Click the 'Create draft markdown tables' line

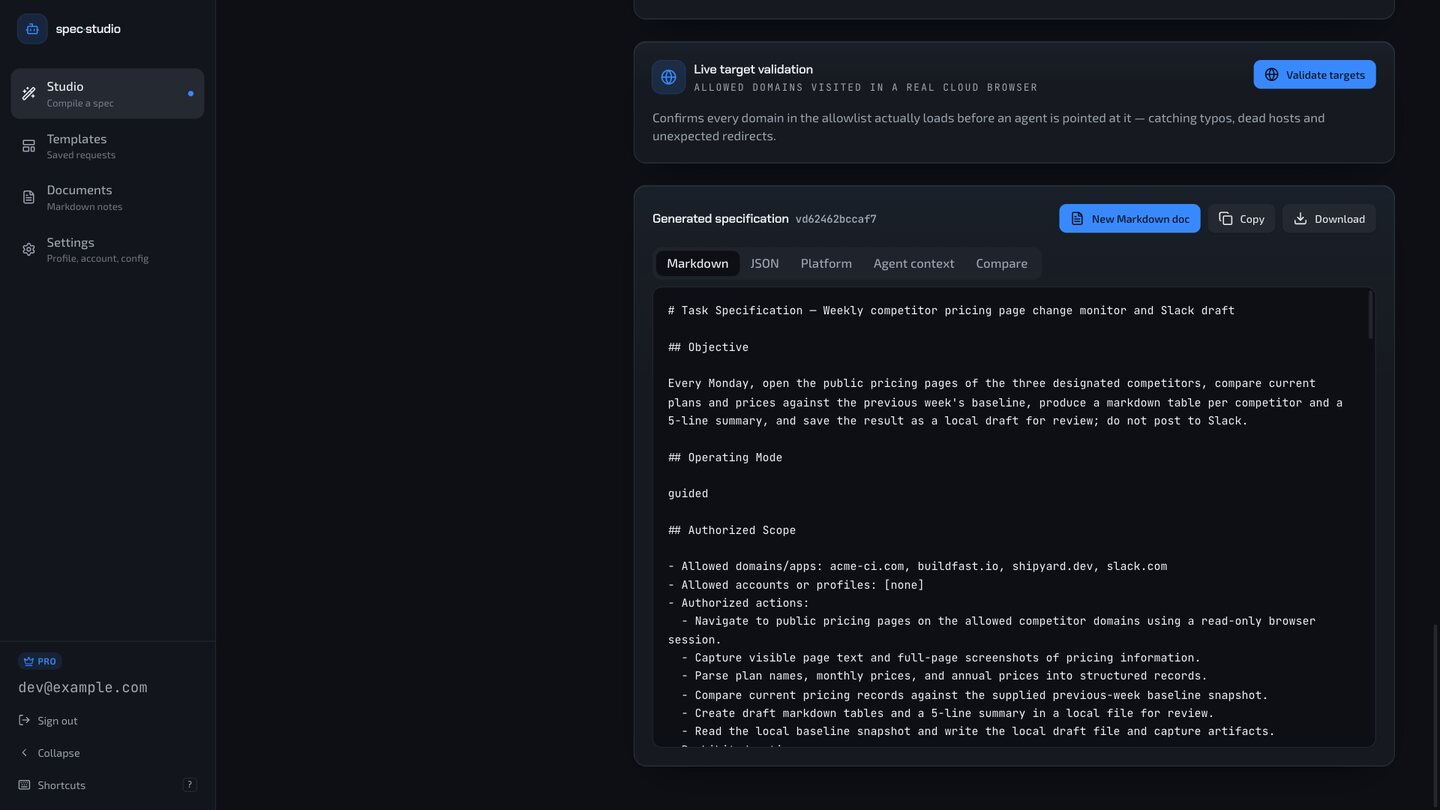[947, 714]
